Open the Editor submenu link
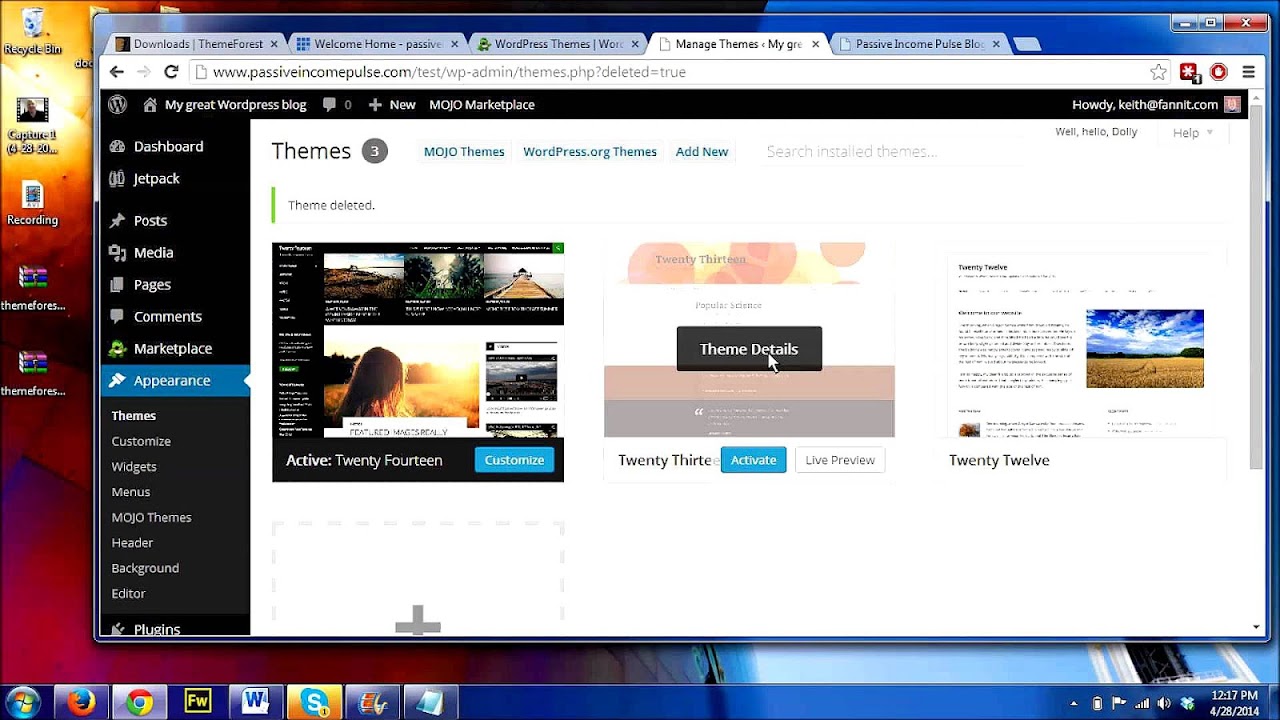Image resolution: width=1280 pixels, height=720 pixels. coord(128,593)
